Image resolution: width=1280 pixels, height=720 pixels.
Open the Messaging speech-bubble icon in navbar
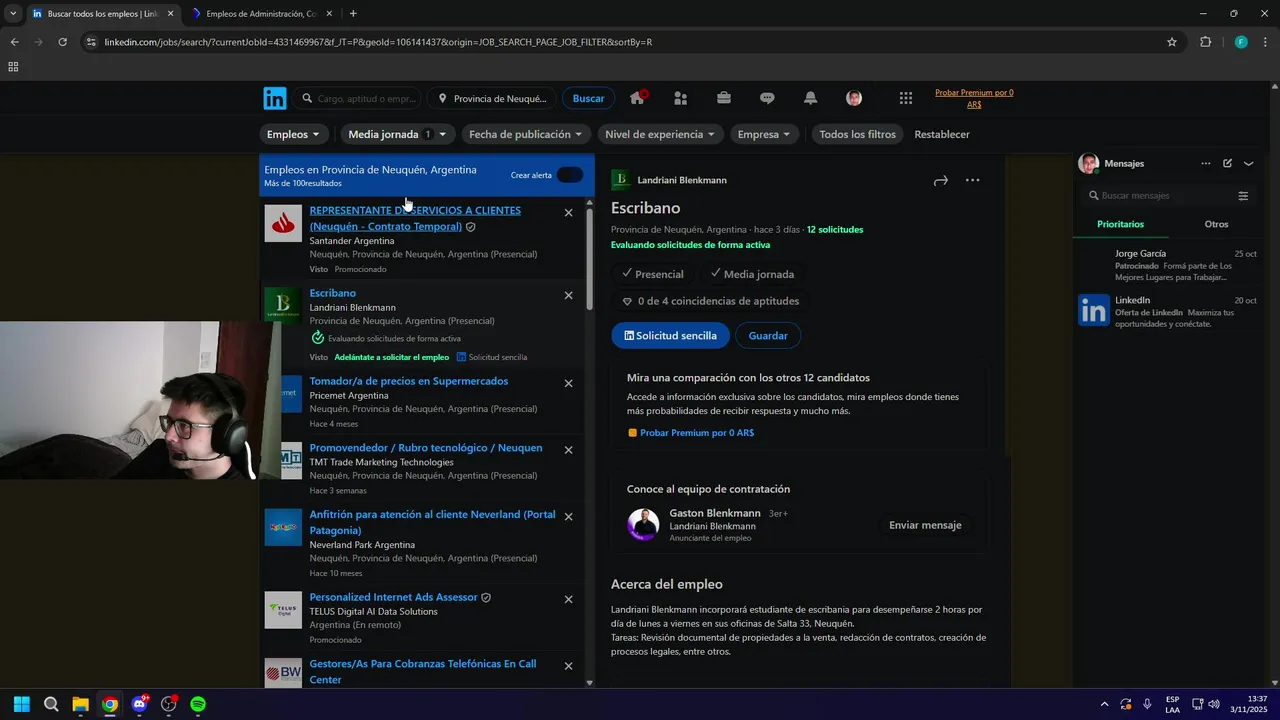point(767,98)
